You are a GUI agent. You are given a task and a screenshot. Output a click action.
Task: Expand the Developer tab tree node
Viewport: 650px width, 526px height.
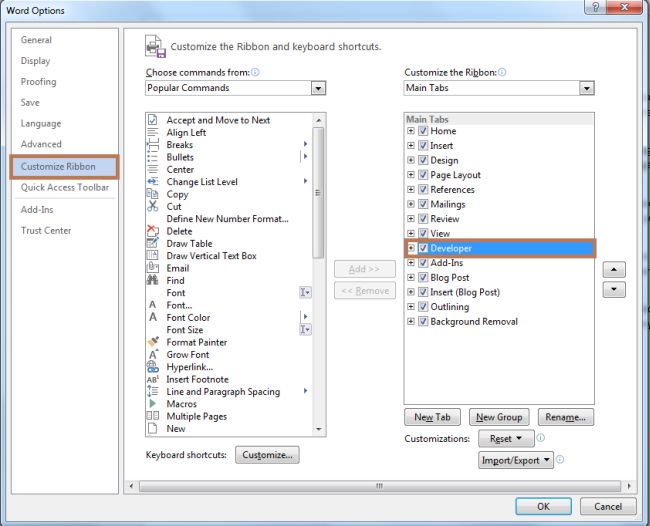pyautogui.click(x=410, y=248)
